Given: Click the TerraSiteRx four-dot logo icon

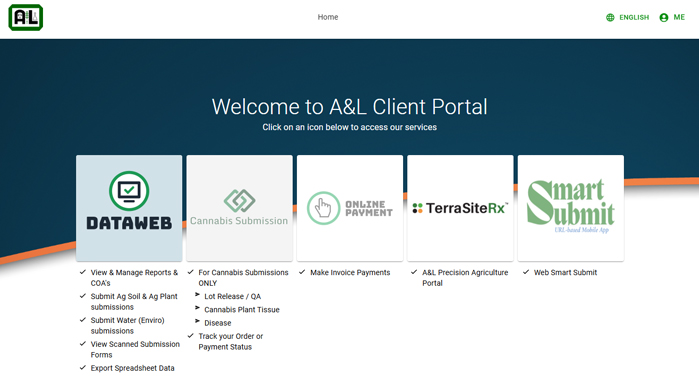Looking at the screenshot, I should pos(417,208).
